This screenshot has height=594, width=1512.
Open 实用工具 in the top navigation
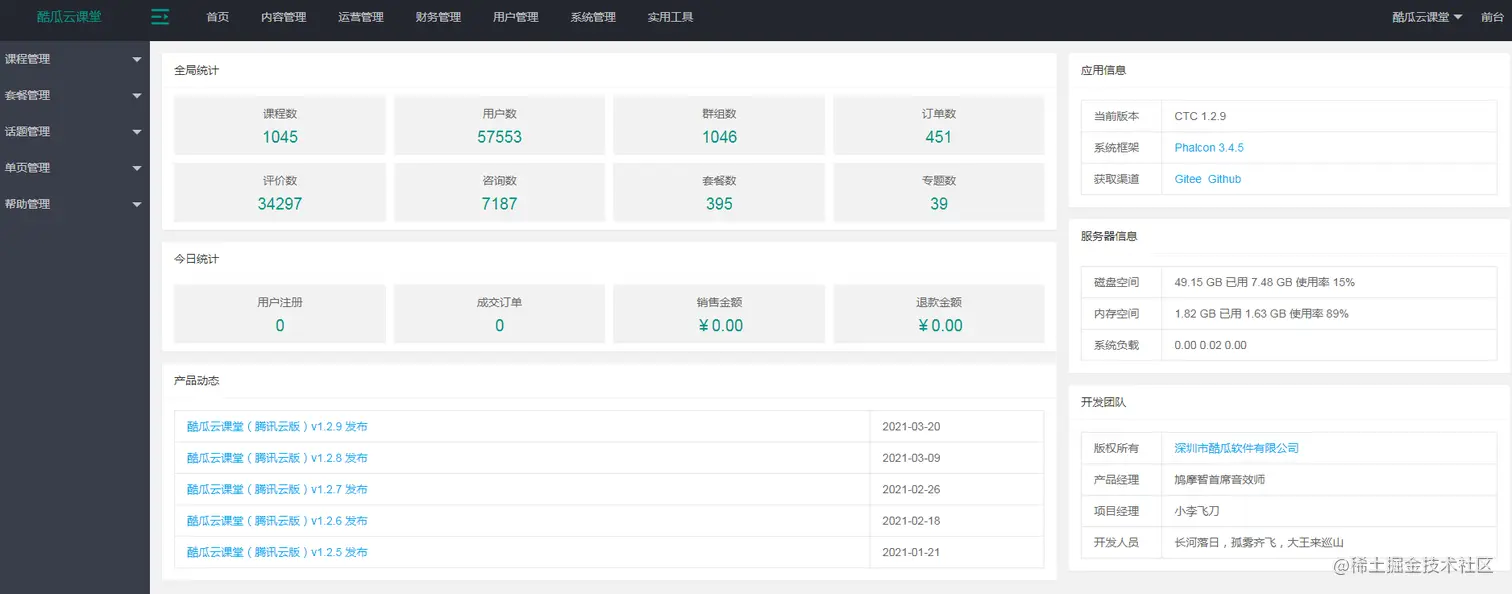670,17
